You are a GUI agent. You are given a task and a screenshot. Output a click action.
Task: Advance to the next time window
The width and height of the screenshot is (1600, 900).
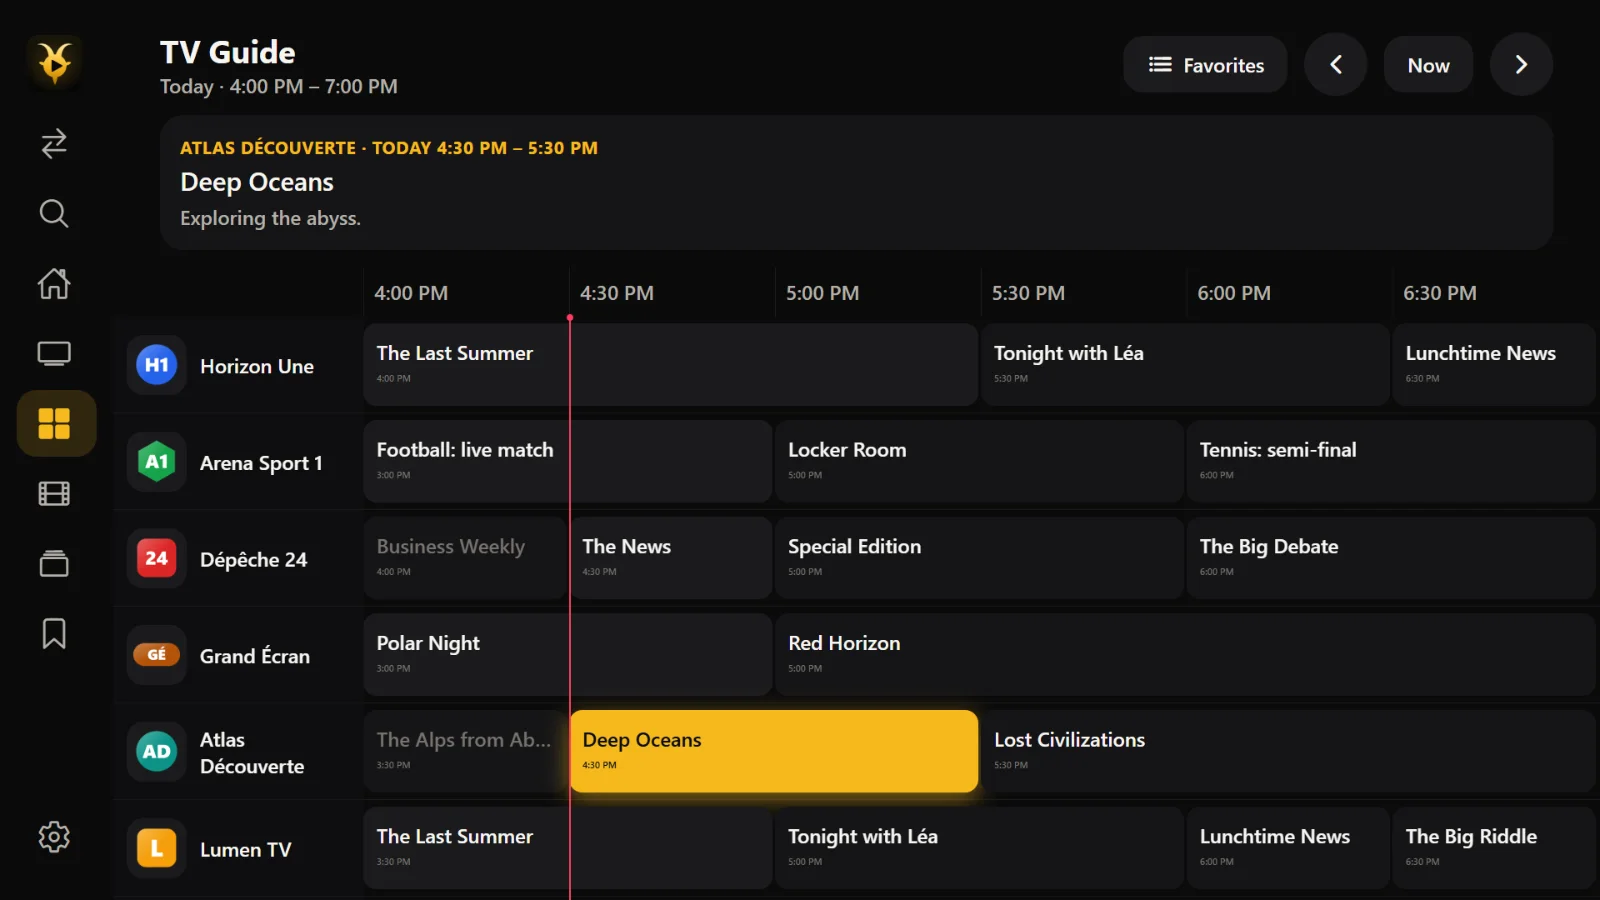pos(1521,65)
